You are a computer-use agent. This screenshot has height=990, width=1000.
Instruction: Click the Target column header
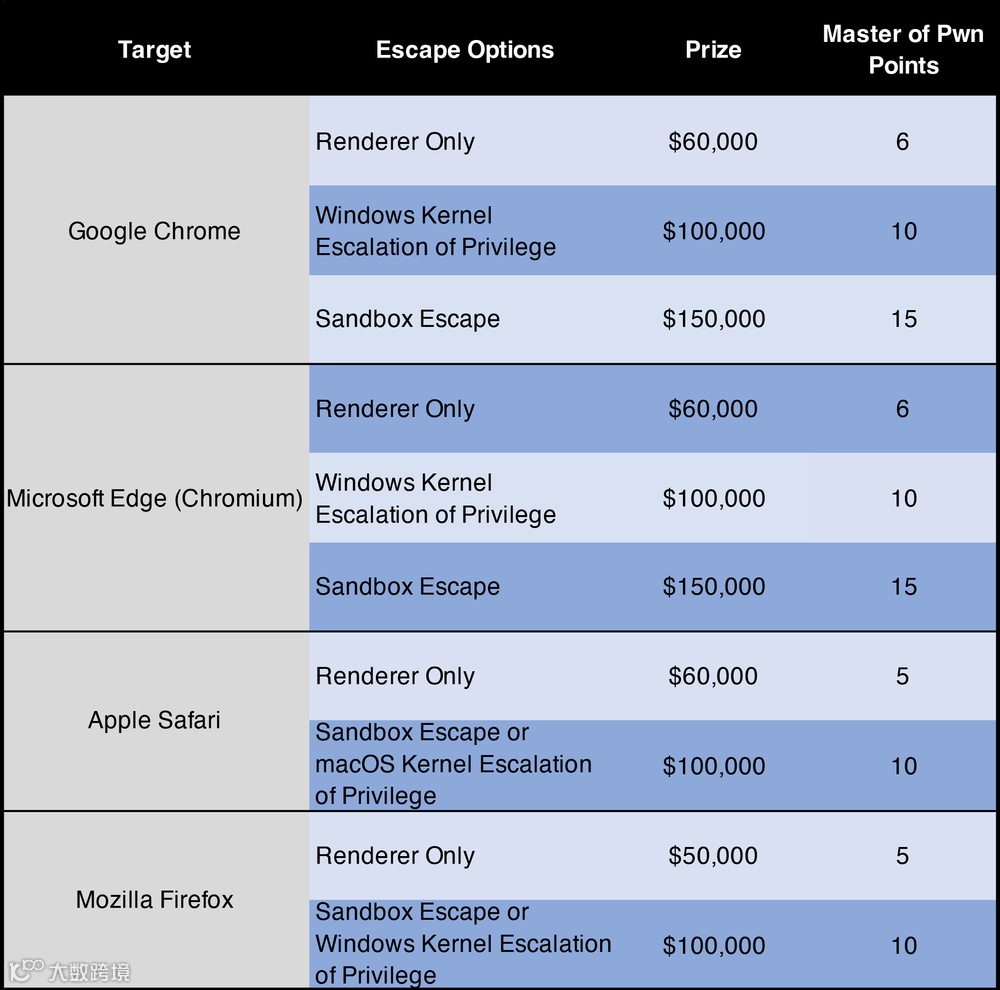pos(154,50)
